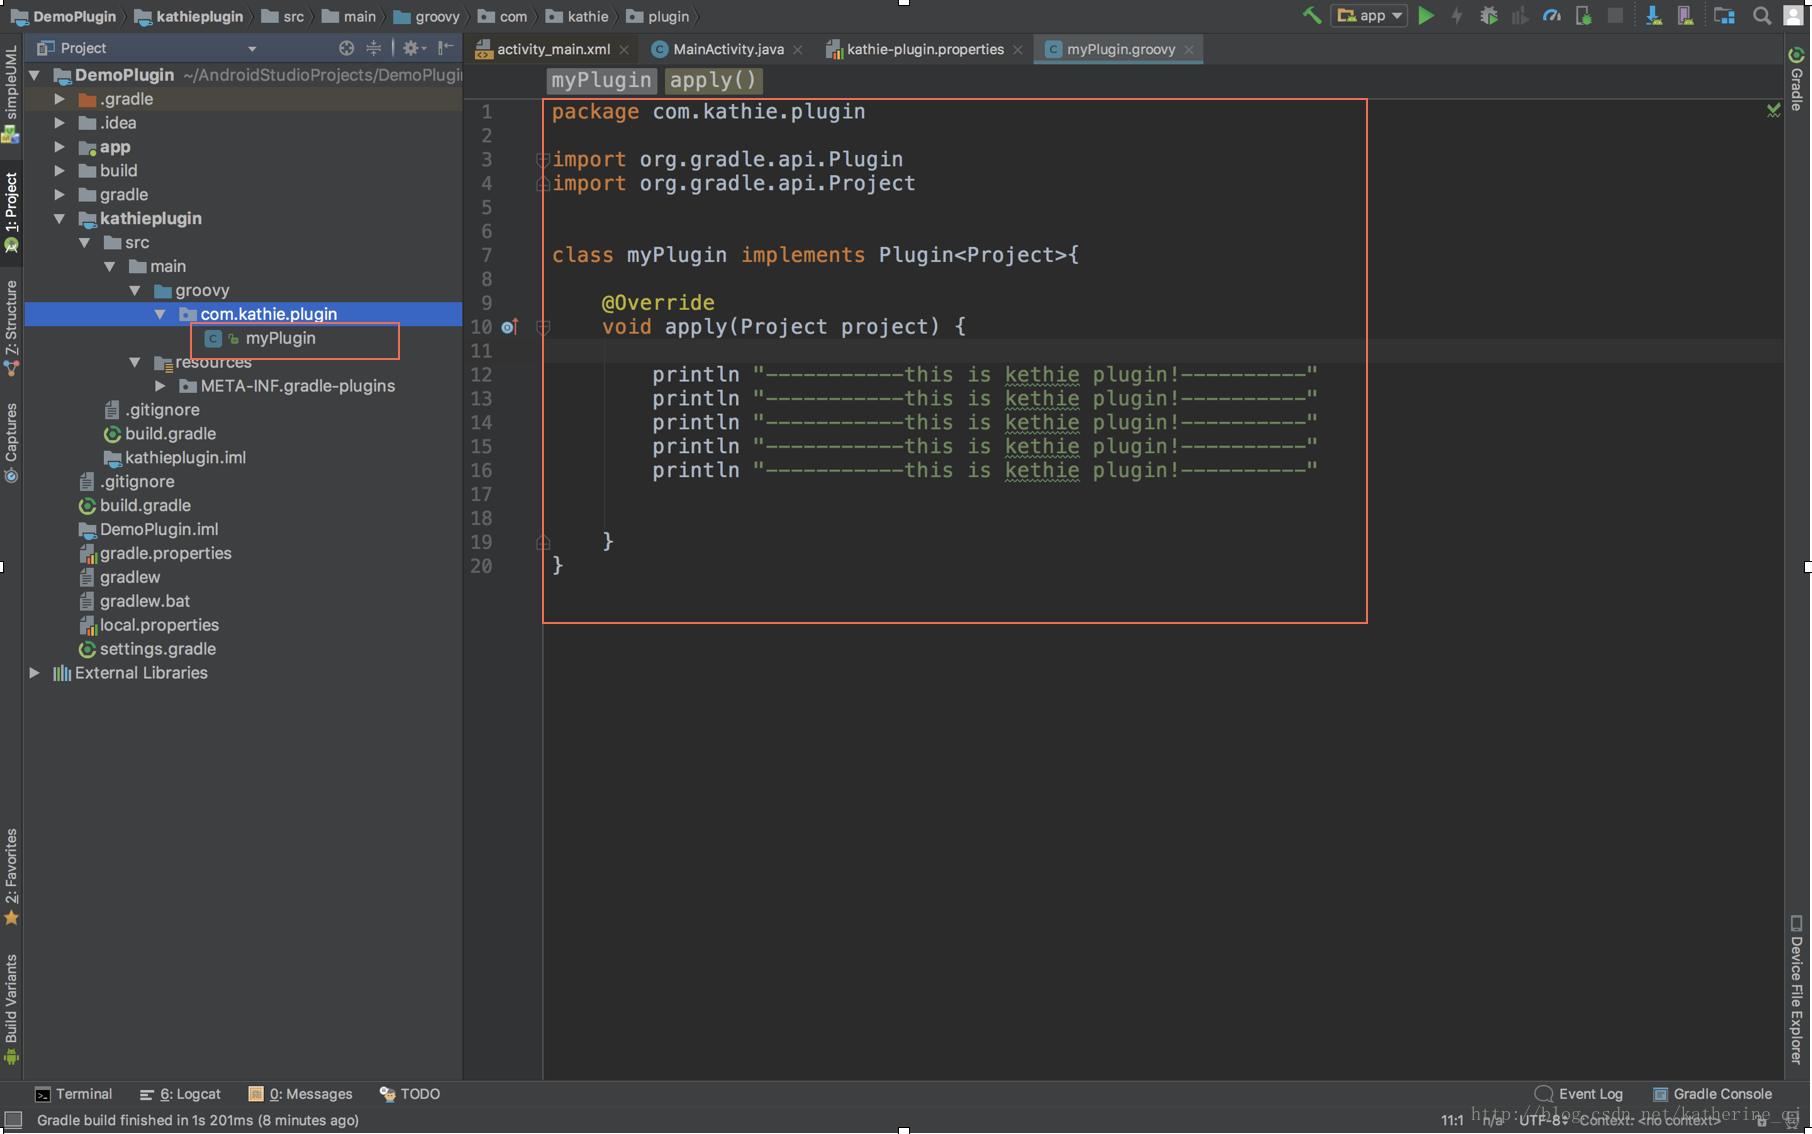Open Device File Explorer side panel

(1797, 989)
